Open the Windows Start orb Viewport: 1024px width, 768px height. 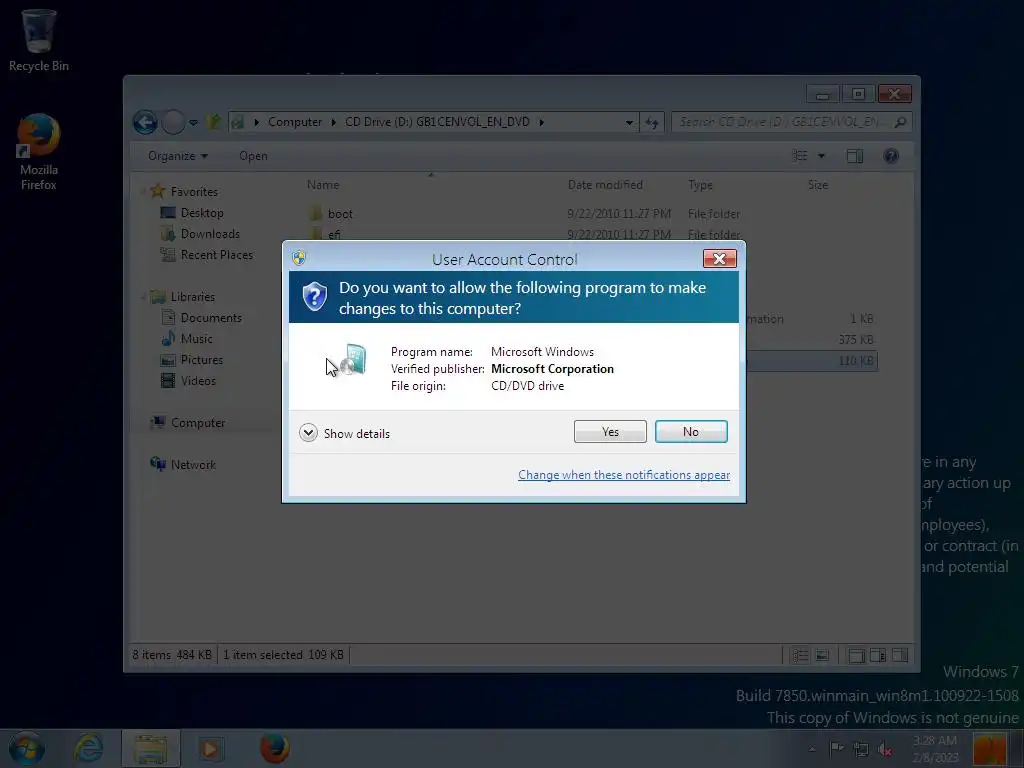[x=26, y=748]
